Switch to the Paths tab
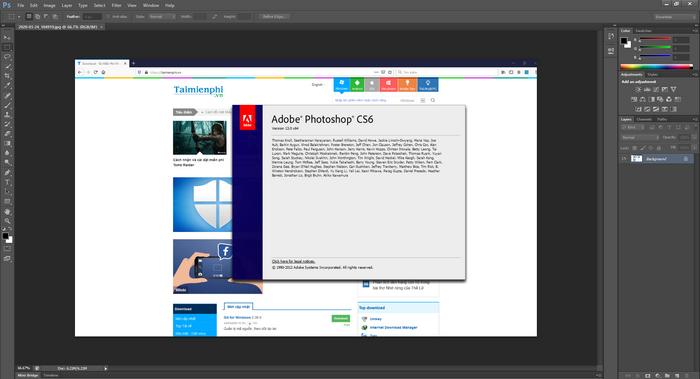Viewport: 700px width, 379px height. point(662,119)
